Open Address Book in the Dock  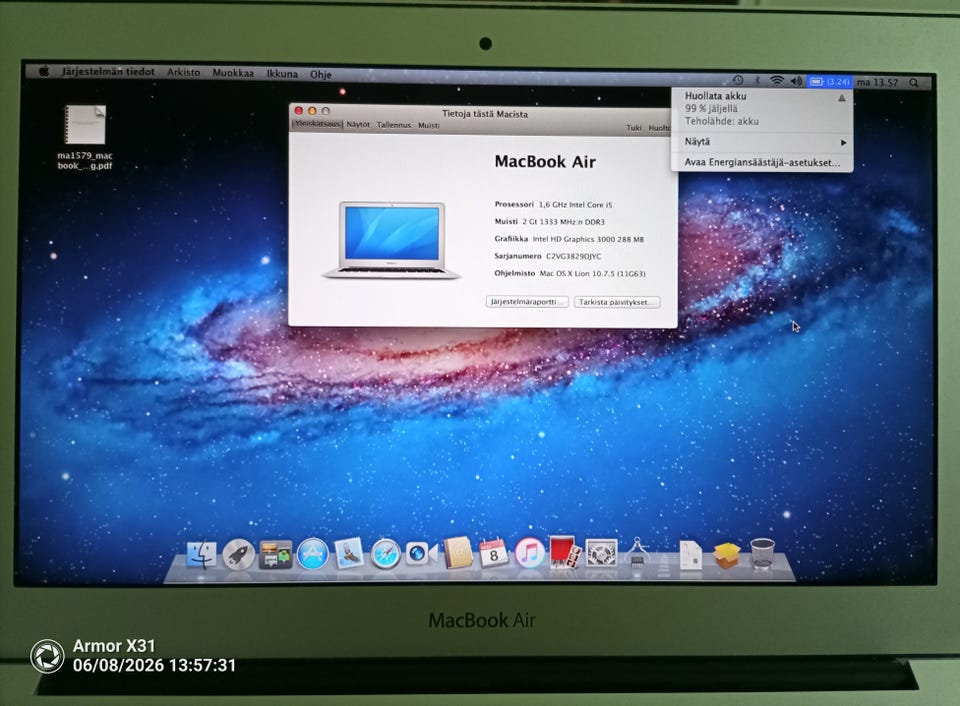[x=458, y=554]
